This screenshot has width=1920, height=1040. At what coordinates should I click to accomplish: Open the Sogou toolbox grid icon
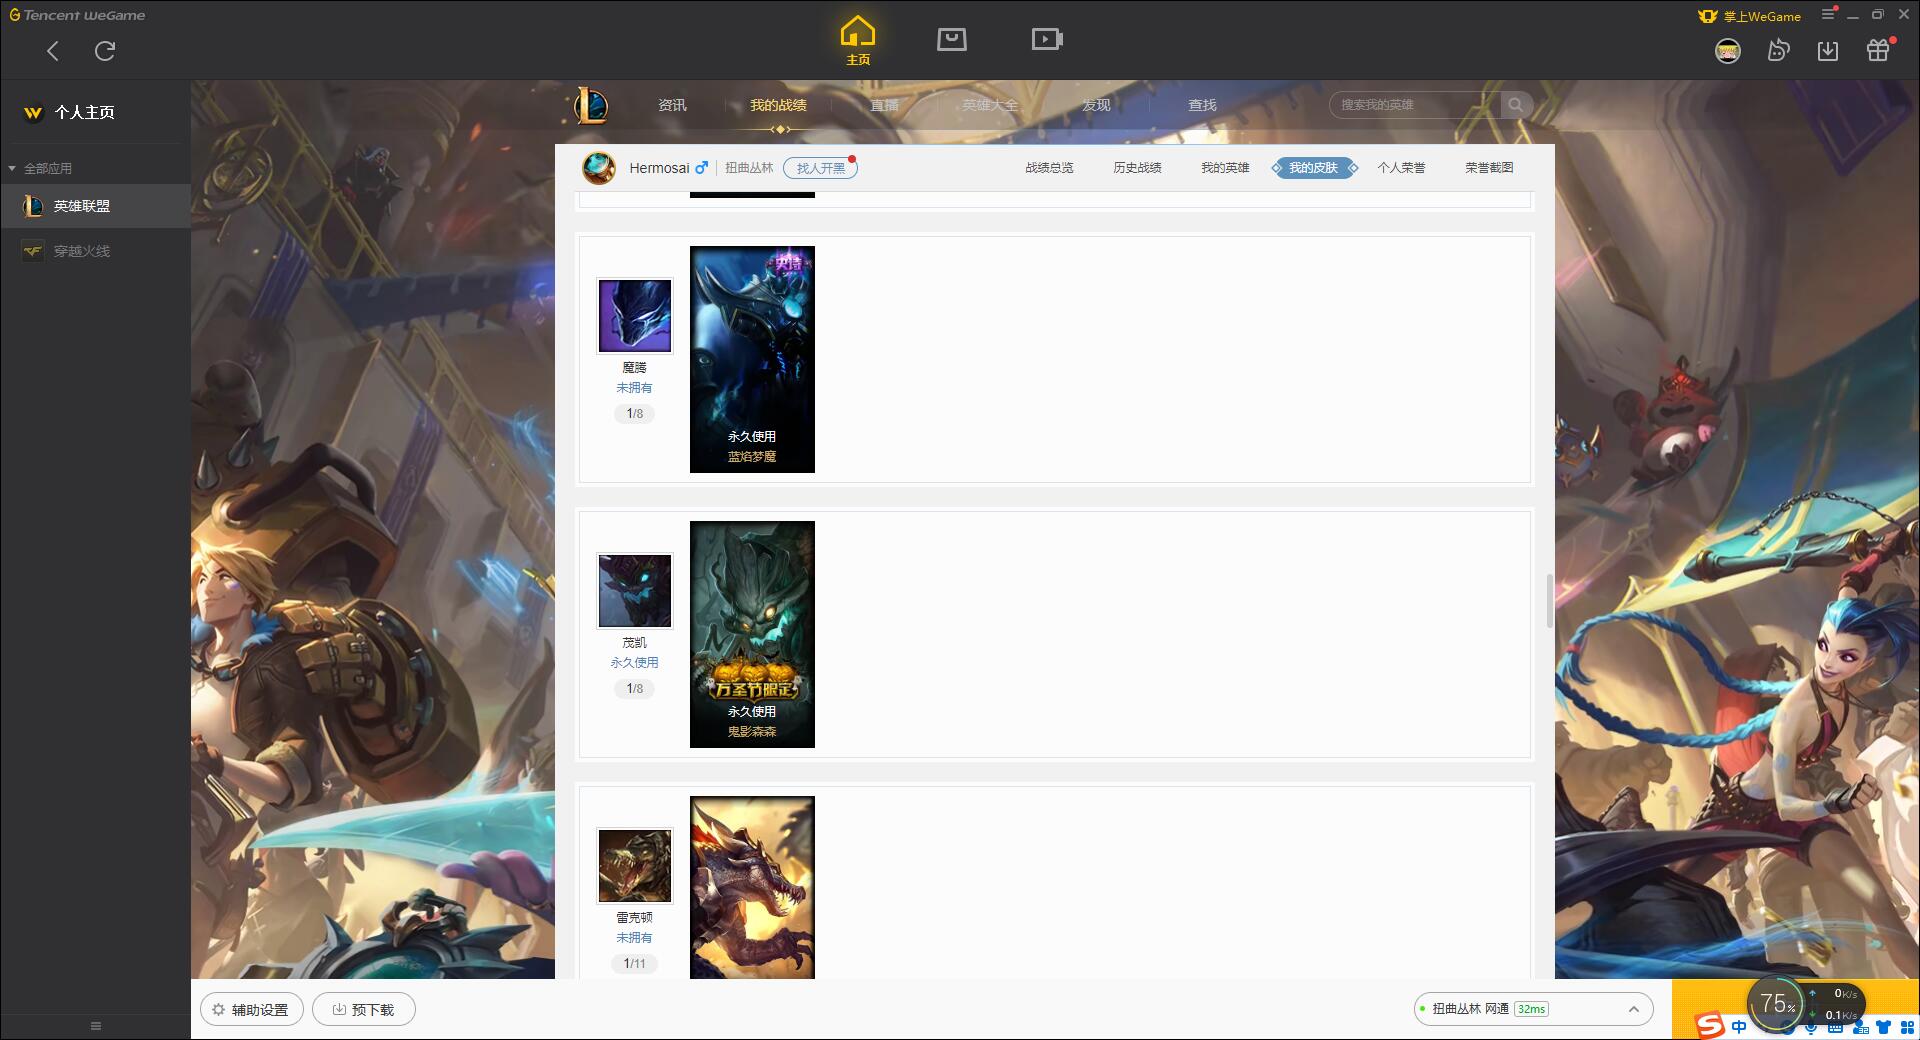pyautogui.click(x=1907, y=1028)
